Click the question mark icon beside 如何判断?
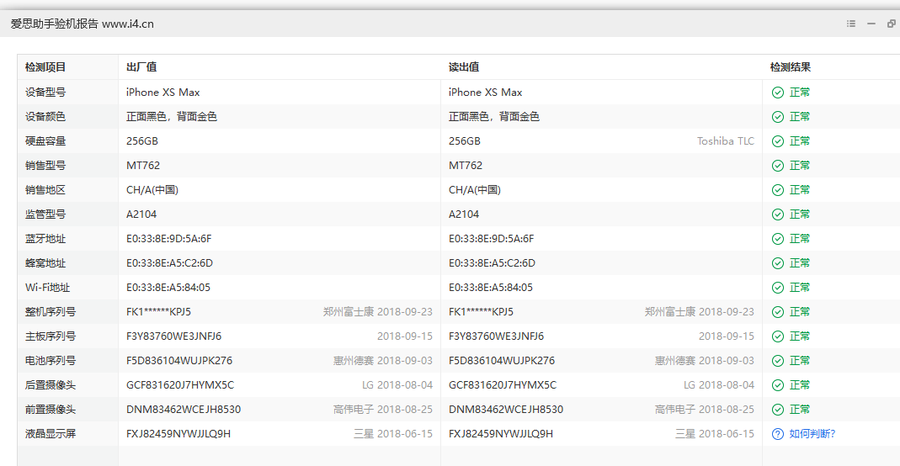The image size is (900, 466). point(778,434)
